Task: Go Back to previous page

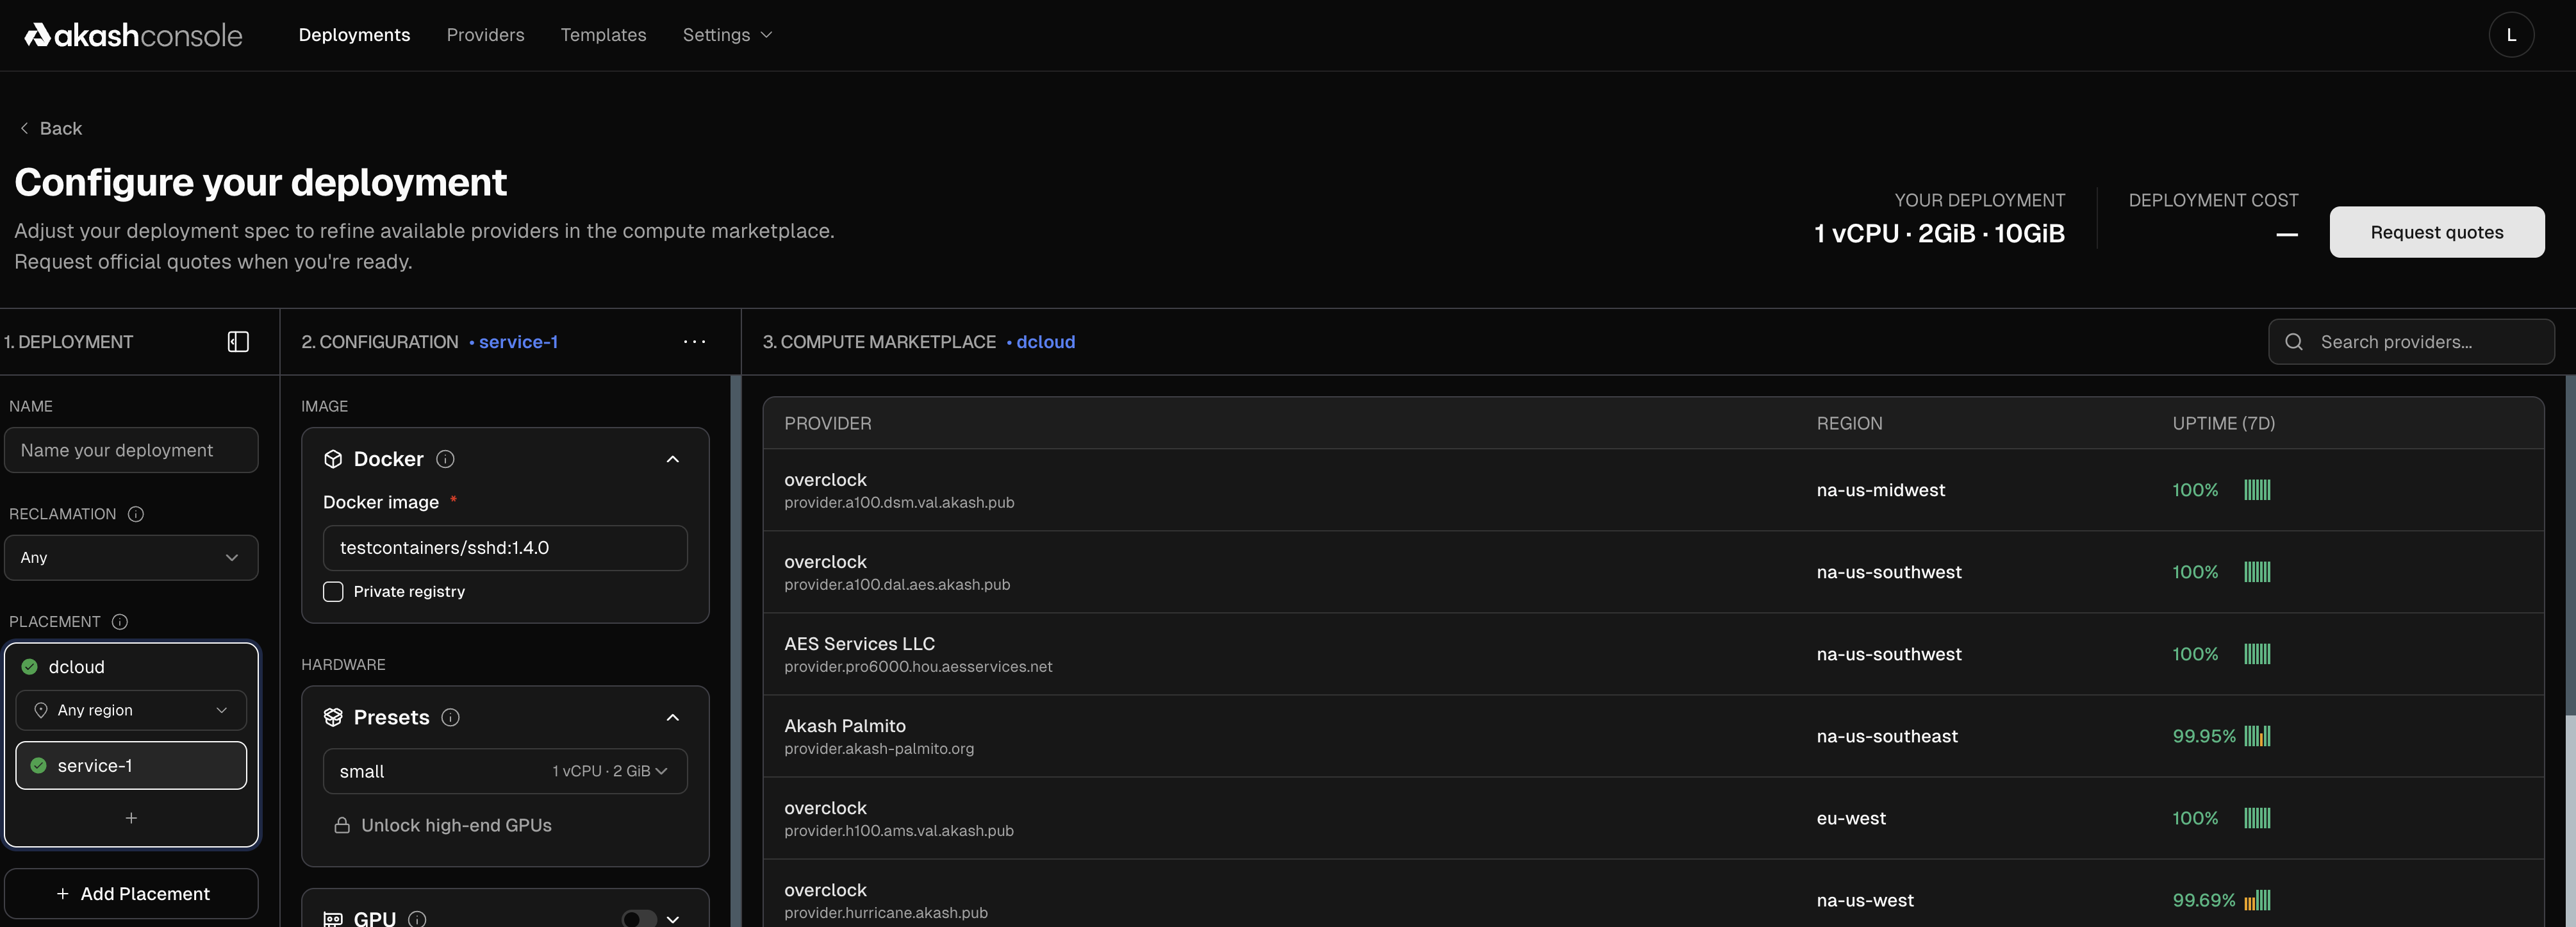Action: (x=51, y=128)
